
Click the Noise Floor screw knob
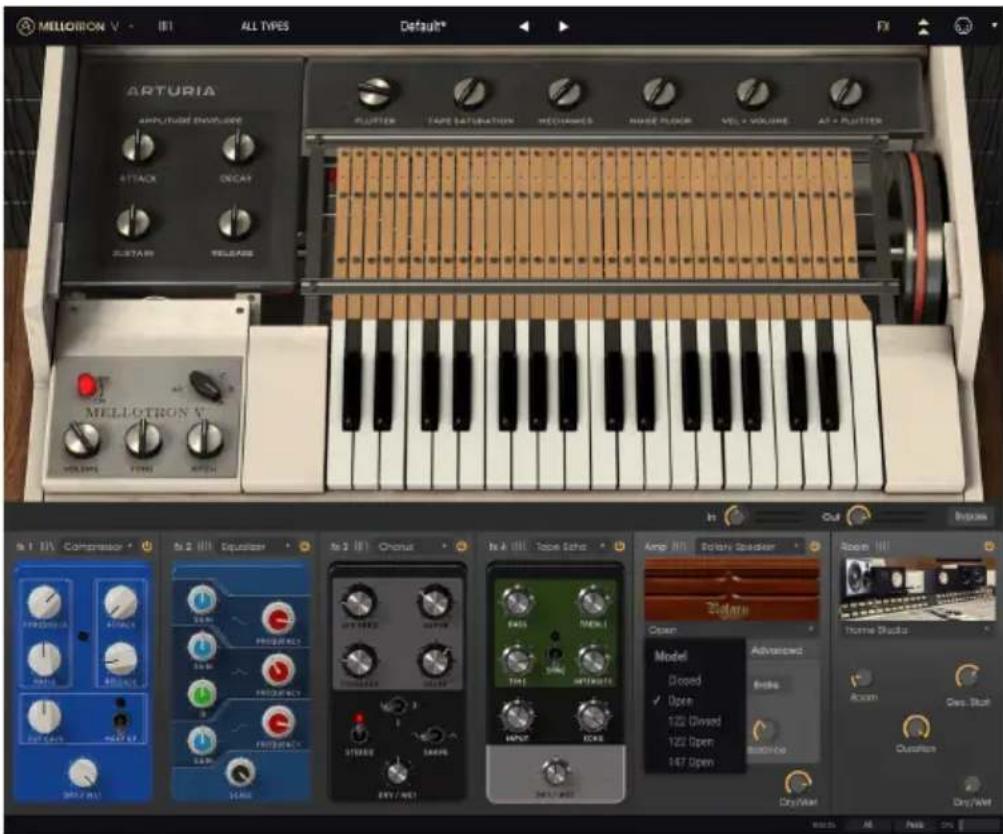[659, 93]
